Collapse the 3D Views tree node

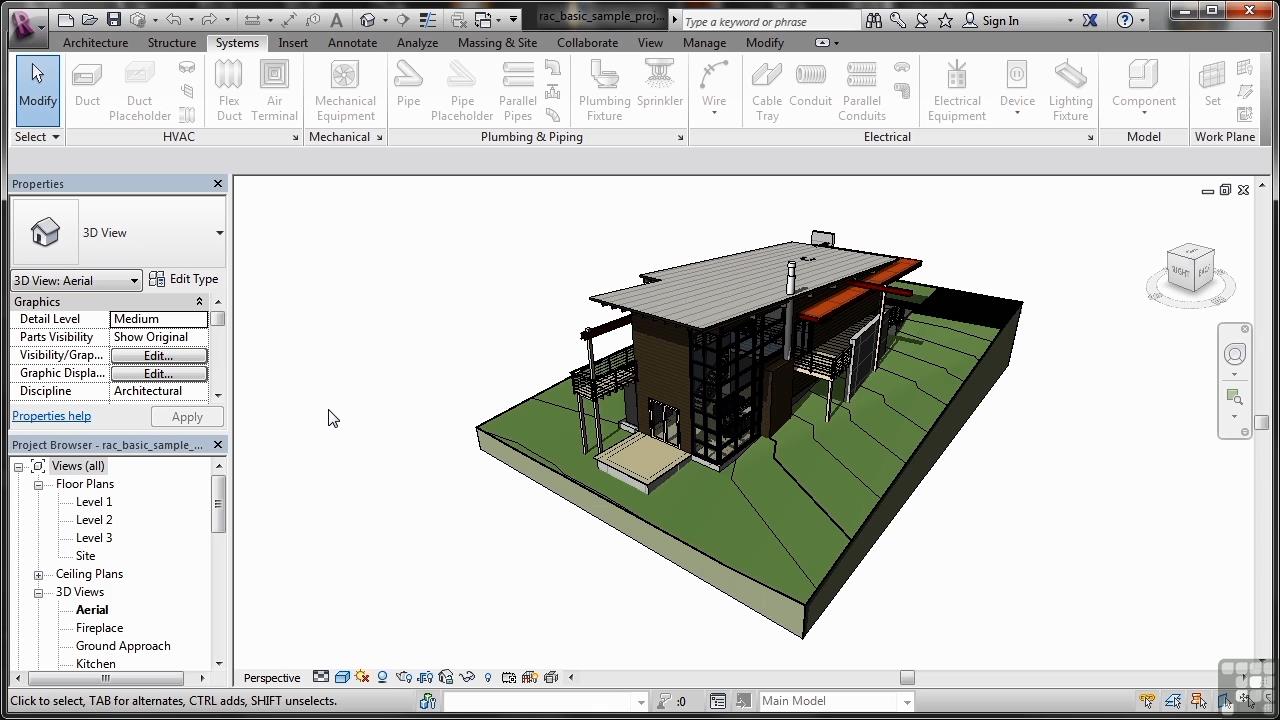38,592
